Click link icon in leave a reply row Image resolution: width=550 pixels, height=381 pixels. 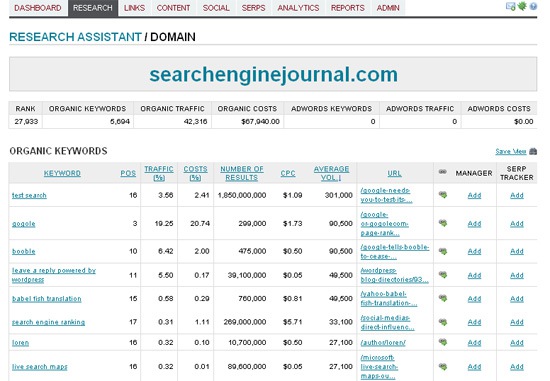pos(443,275)
